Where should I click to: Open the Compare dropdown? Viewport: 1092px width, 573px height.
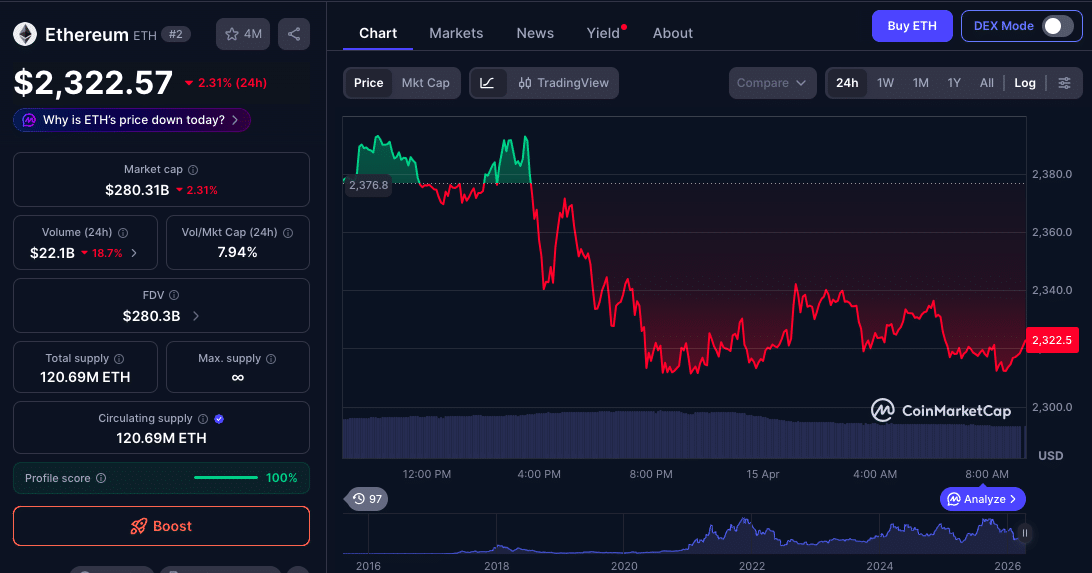pos(772,83)
